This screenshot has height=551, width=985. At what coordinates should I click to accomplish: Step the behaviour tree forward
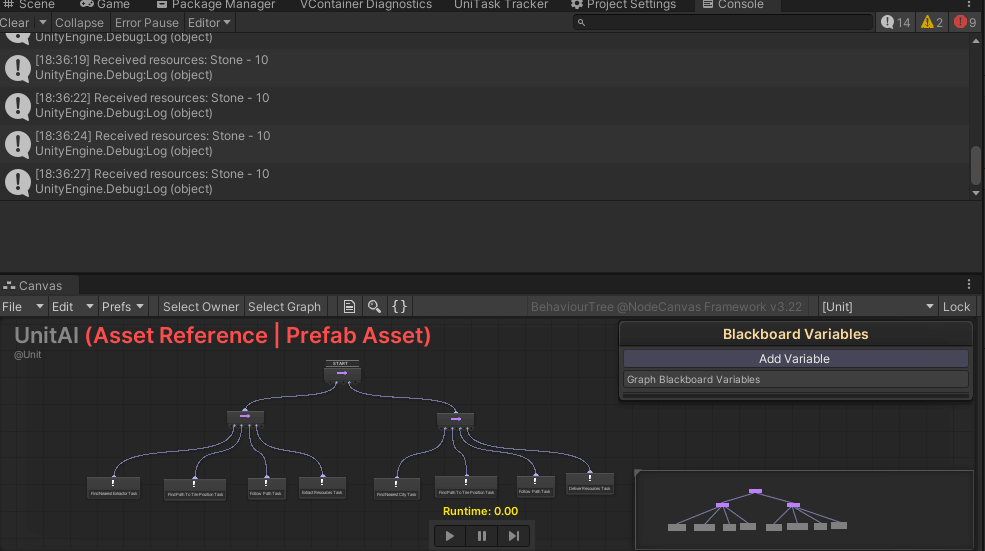(514, 536)
